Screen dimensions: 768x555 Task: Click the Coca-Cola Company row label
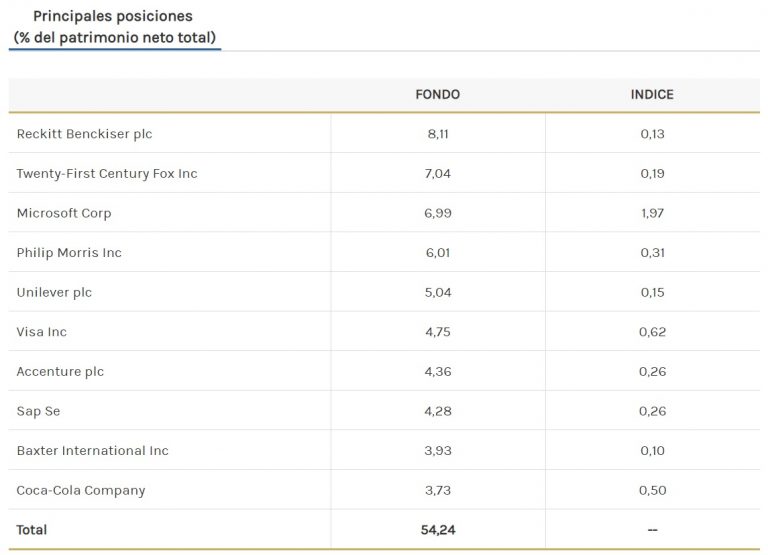[x=81, y=490]
